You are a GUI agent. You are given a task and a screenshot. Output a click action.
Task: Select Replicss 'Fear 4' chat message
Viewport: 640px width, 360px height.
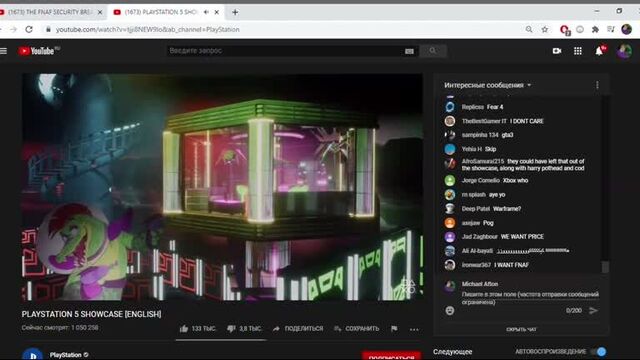point(495,107)
